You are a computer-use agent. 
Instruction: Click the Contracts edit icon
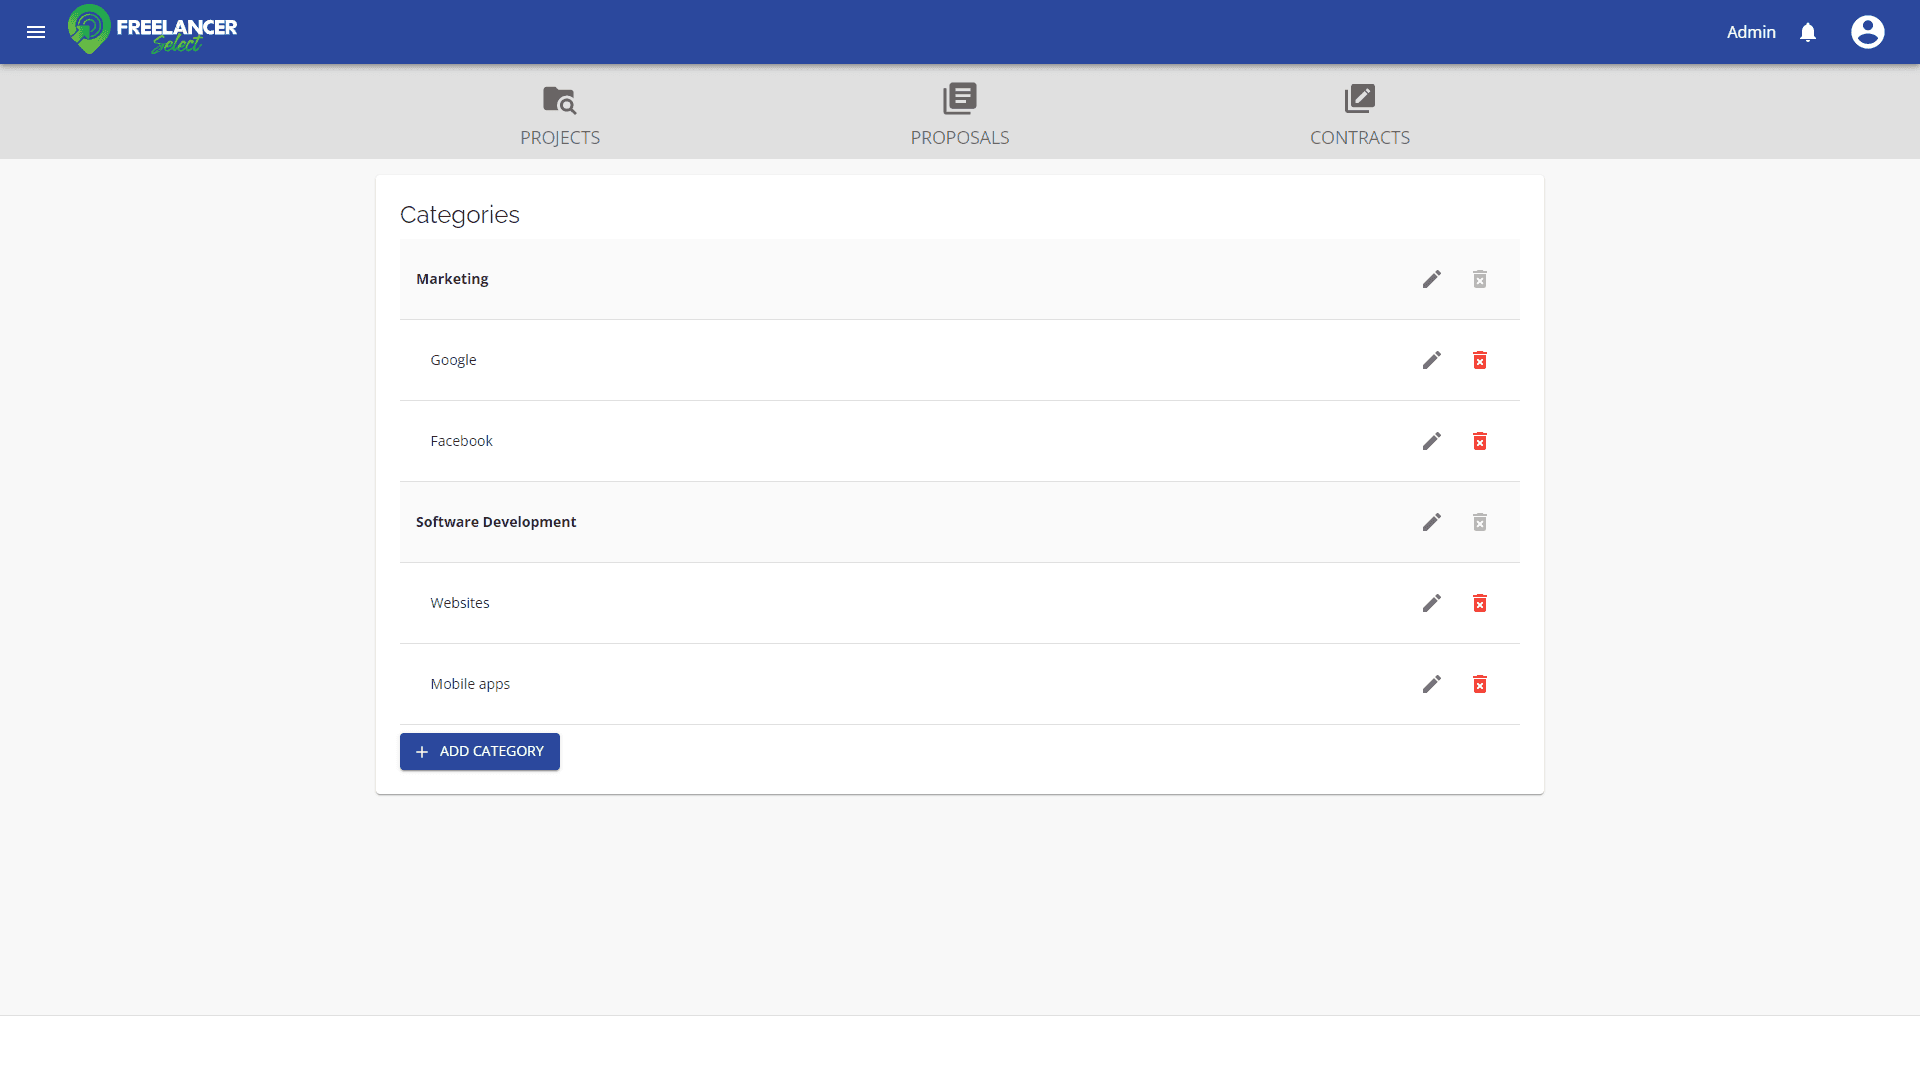1360,98
